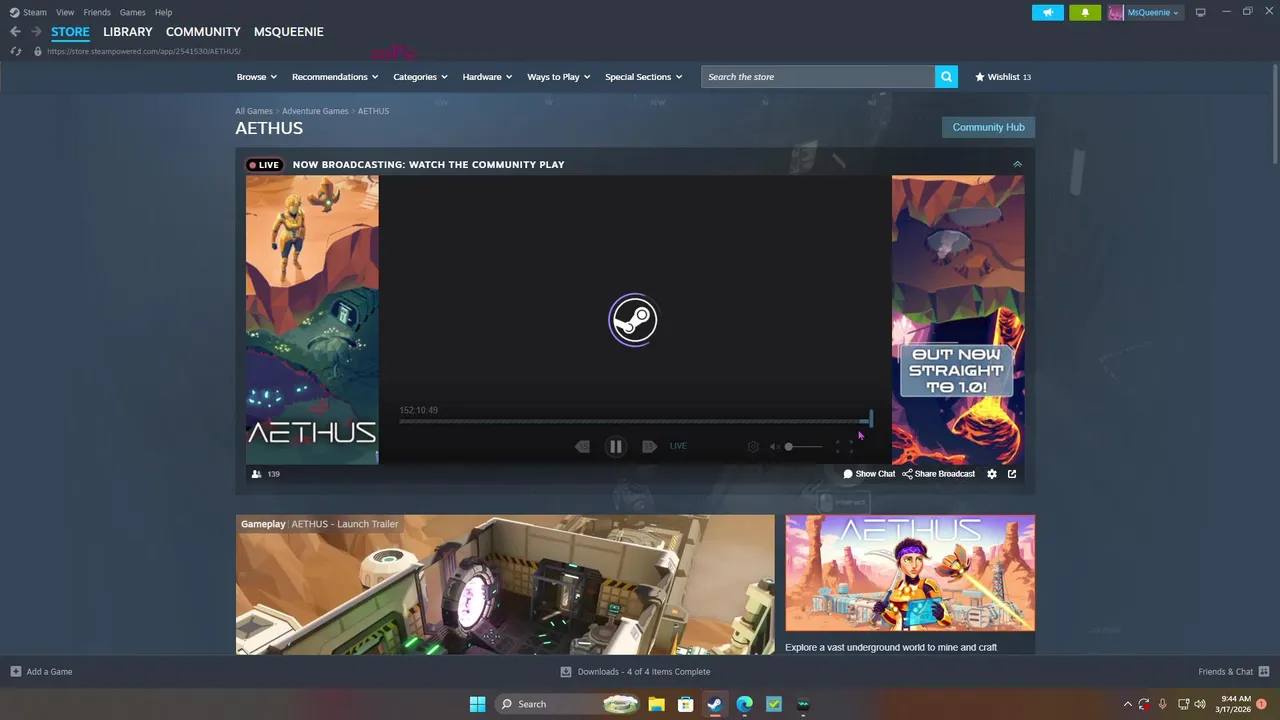This screenshot has width=1280, height=720.
Task: Click Add a Game
Action: point(41,672)
